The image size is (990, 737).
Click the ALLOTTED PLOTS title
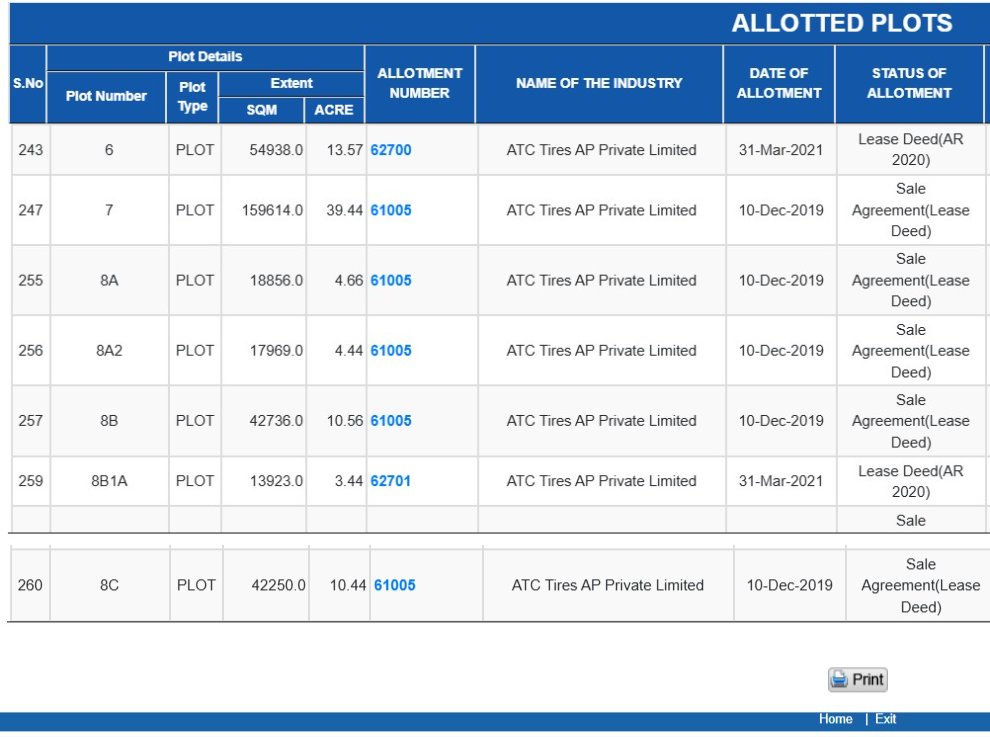point(842,23)
